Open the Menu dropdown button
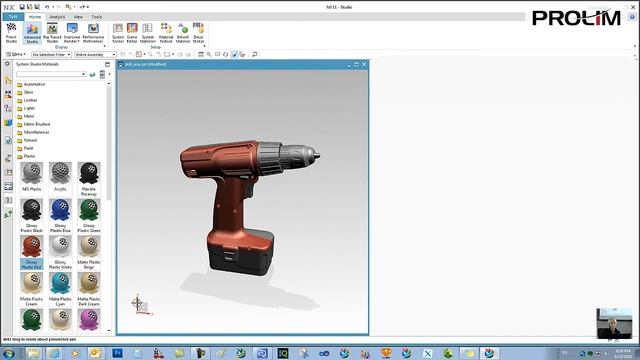This screenshot has height=360, width=640. [16, 54]
